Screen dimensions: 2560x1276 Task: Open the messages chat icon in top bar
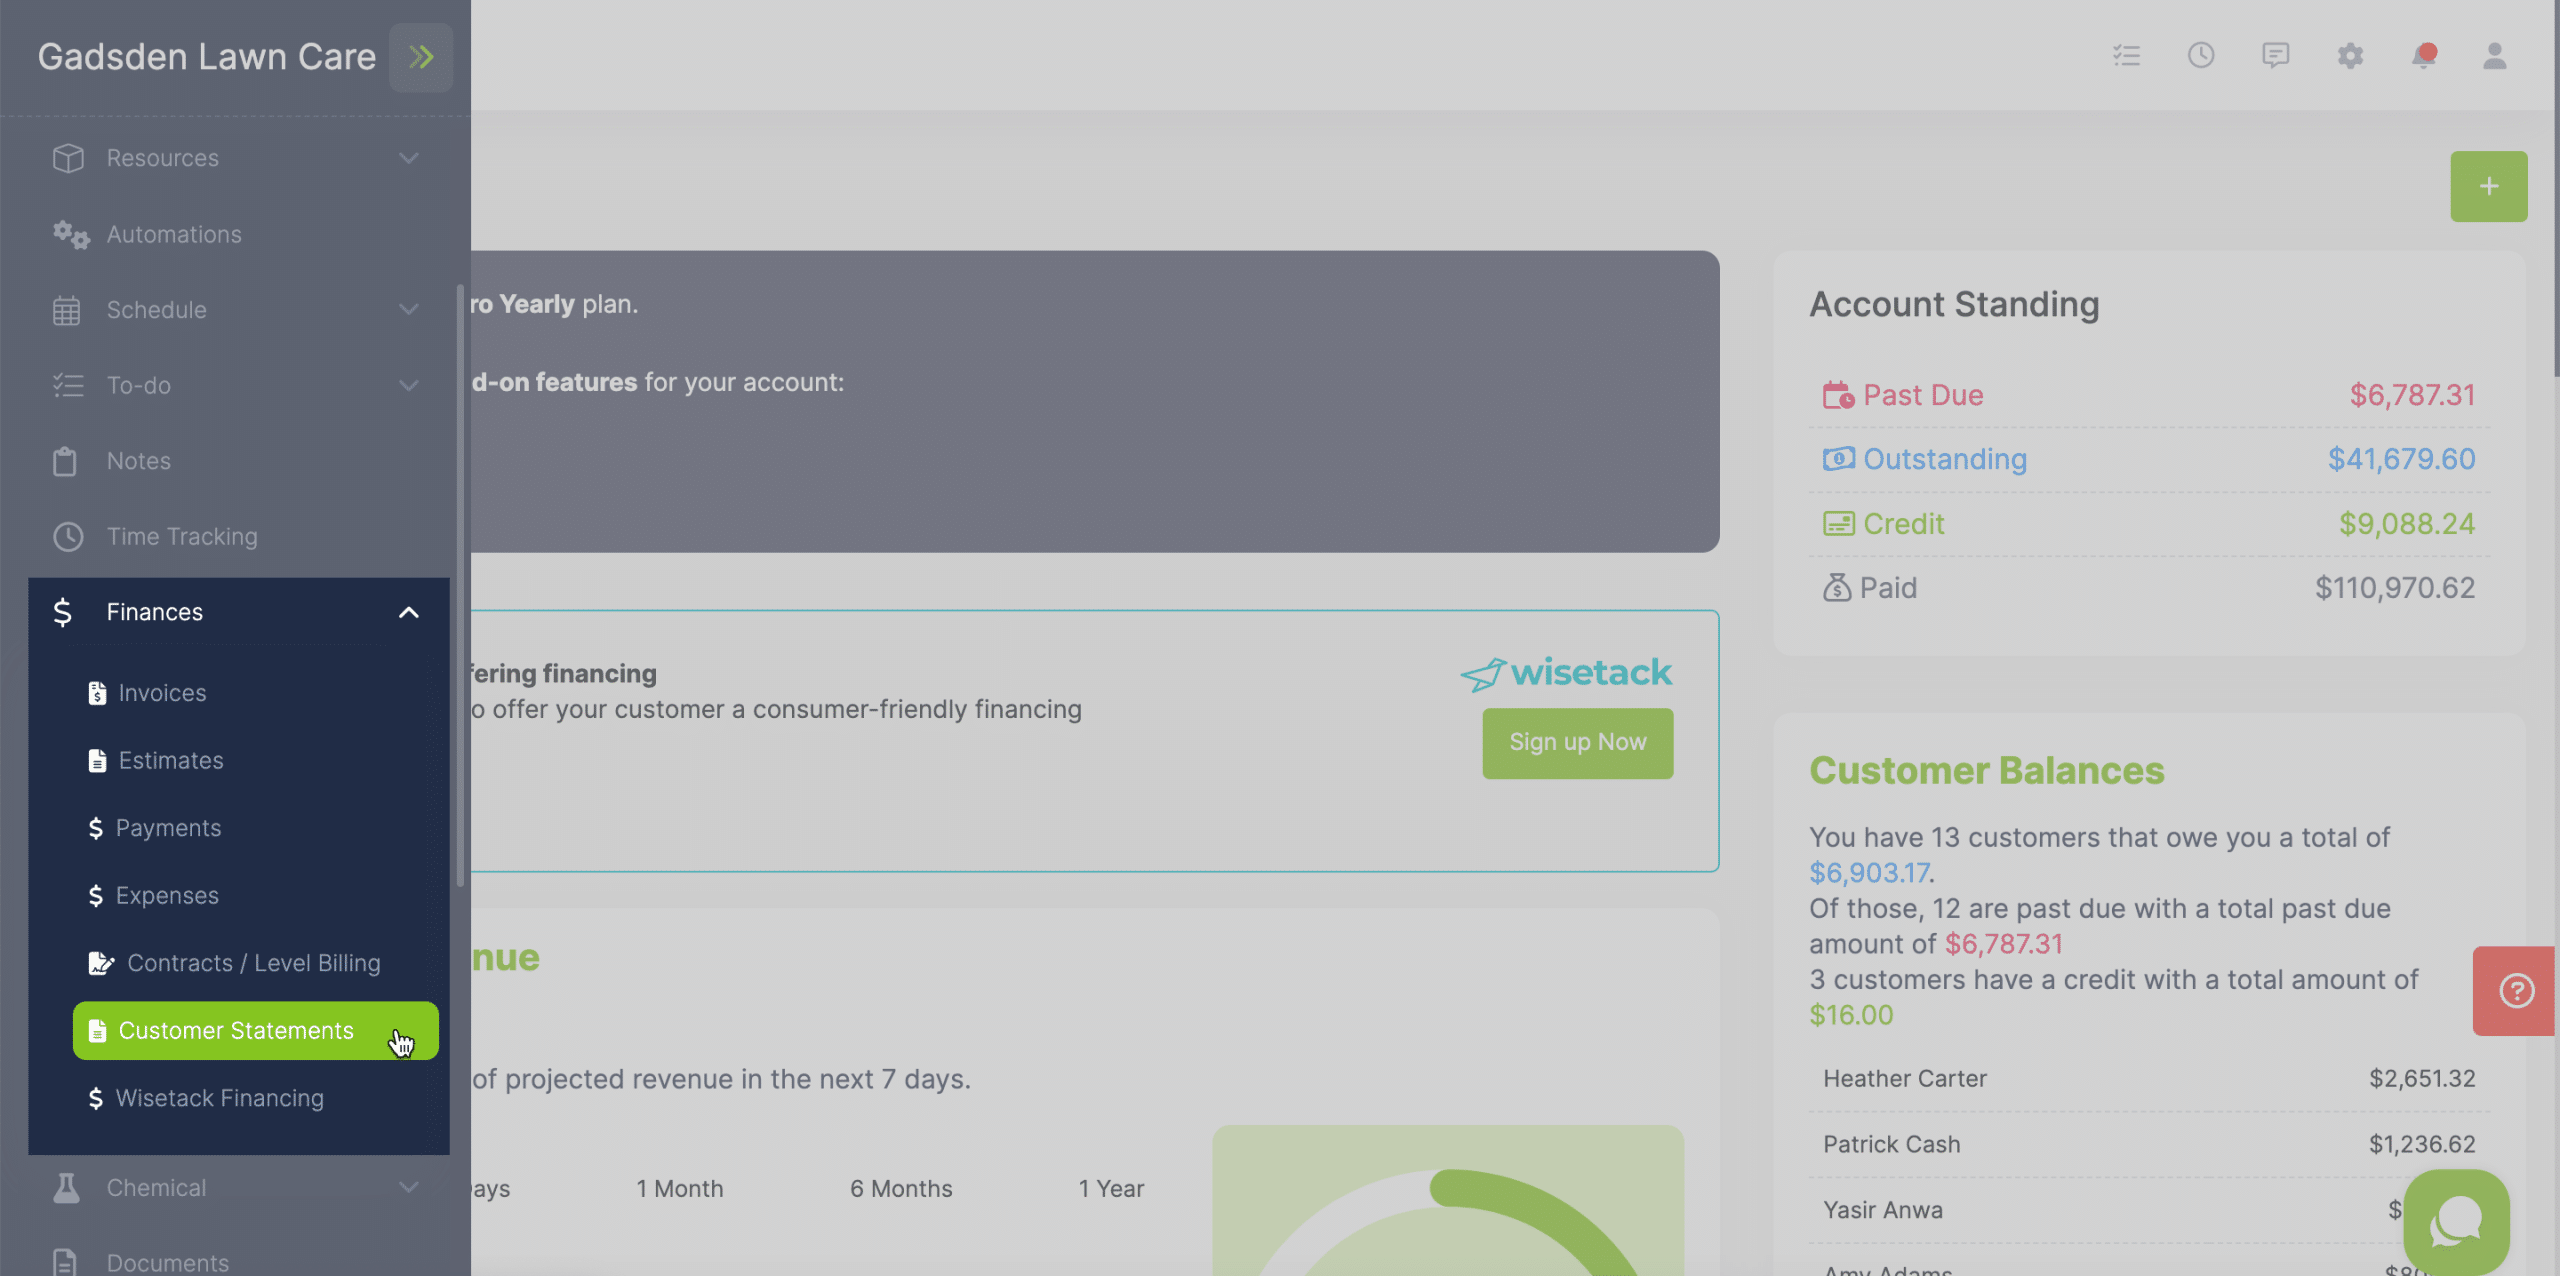point(2275,55)
